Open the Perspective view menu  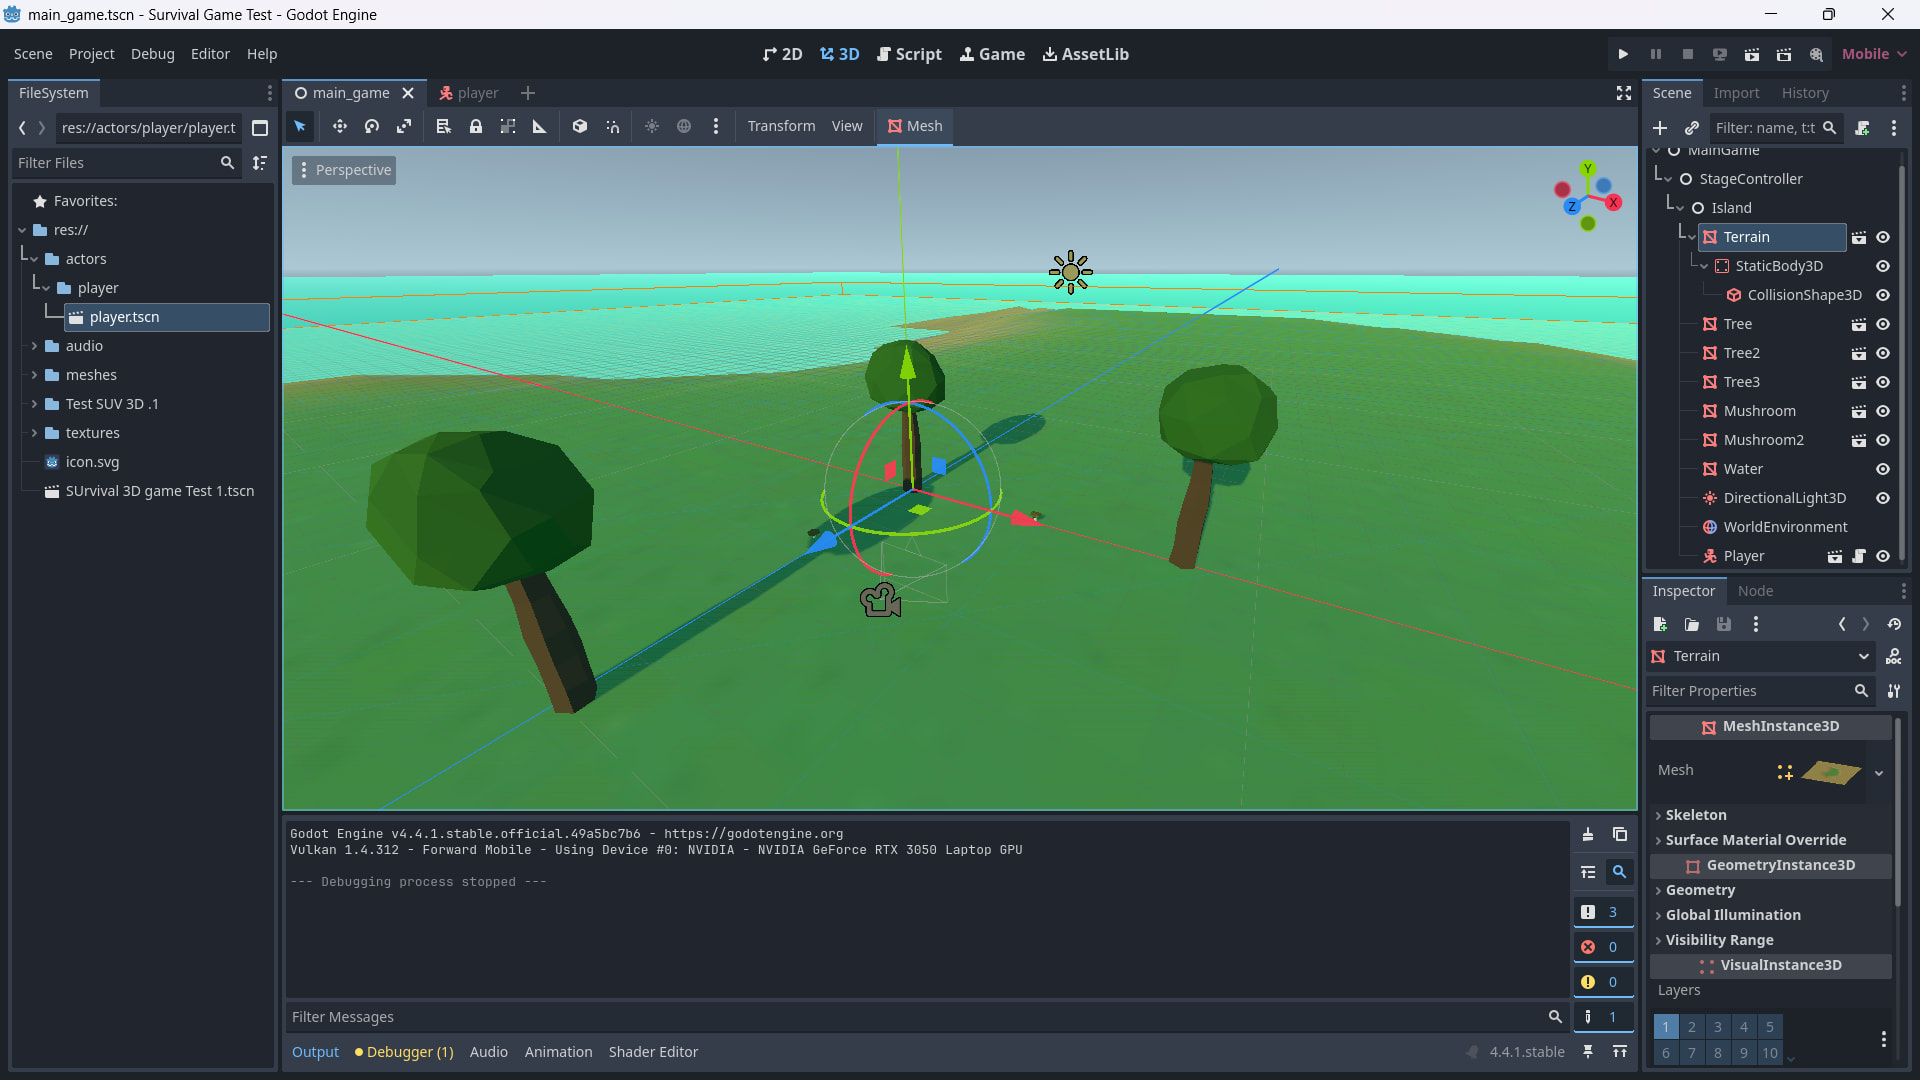344,170
